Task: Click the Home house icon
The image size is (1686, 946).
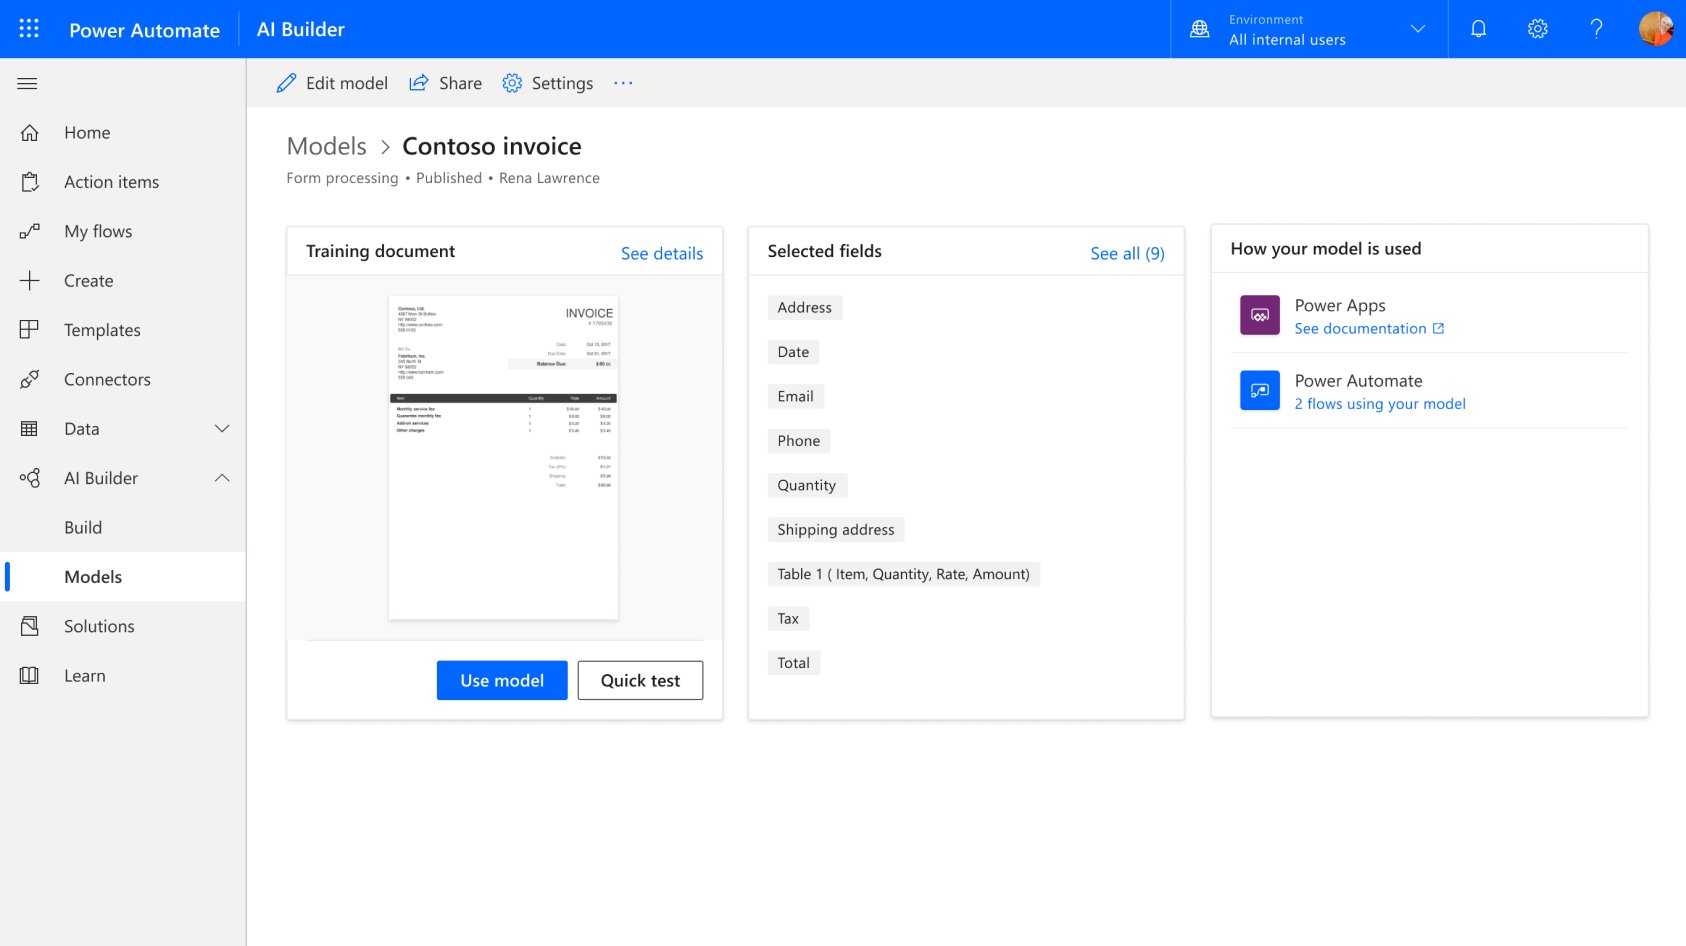Action: [30, 132]
